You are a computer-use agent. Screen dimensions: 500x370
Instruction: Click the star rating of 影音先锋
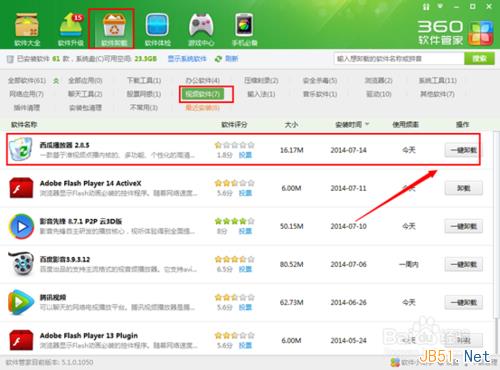pyautogui.click(x=234, y=221)
